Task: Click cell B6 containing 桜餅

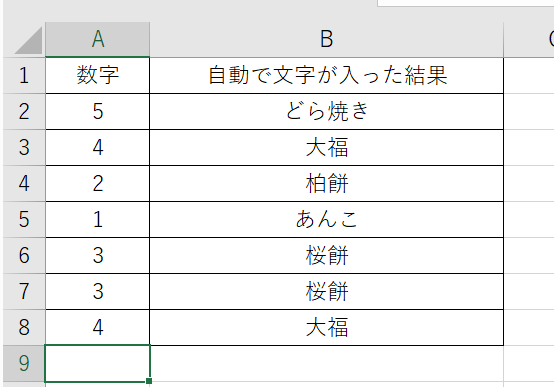Action: pos(326,256)
